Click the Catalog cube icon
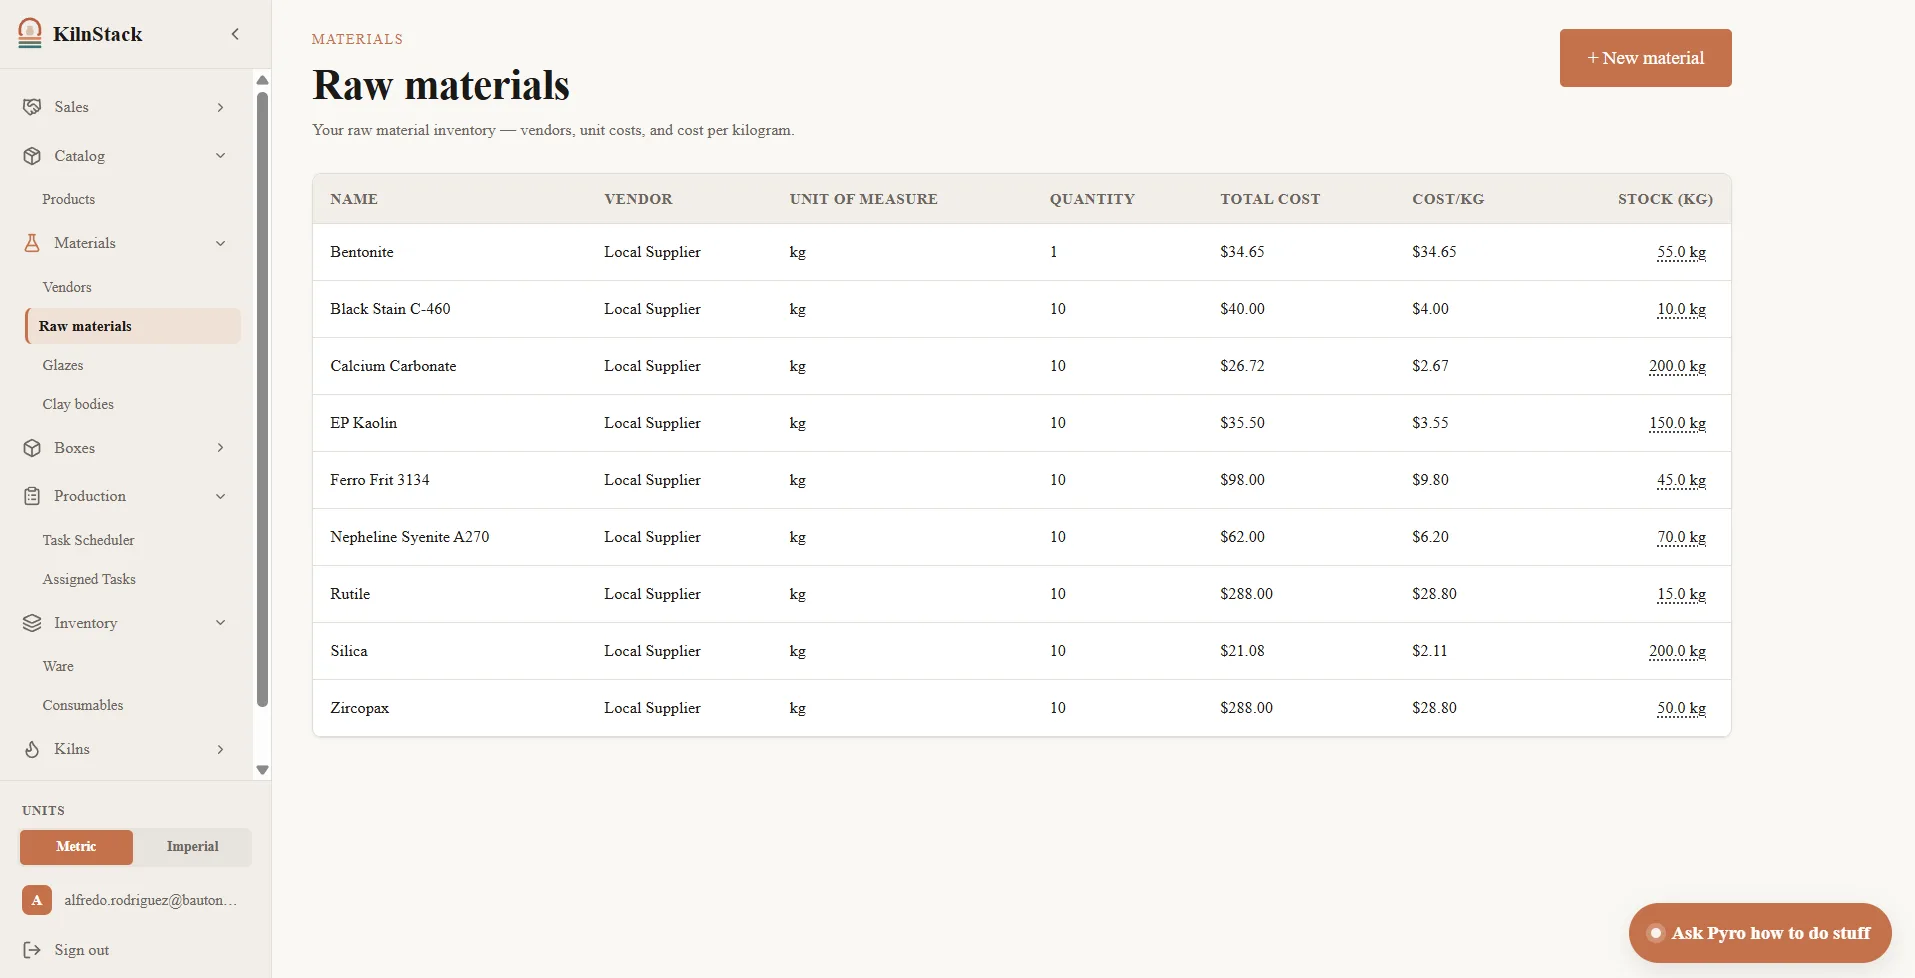 [32, 156]
